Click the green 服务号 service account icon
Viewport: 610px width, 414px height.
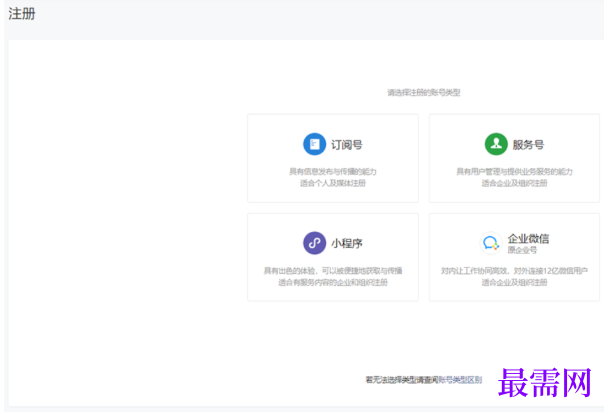[x=496, y=144]
